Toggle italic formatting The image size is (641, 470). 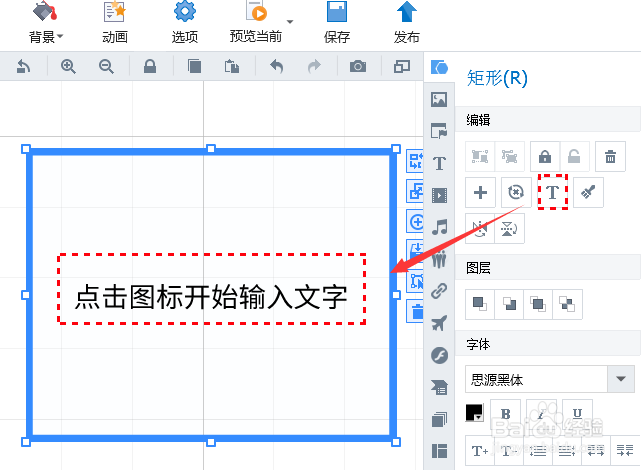tap(541, 413)
